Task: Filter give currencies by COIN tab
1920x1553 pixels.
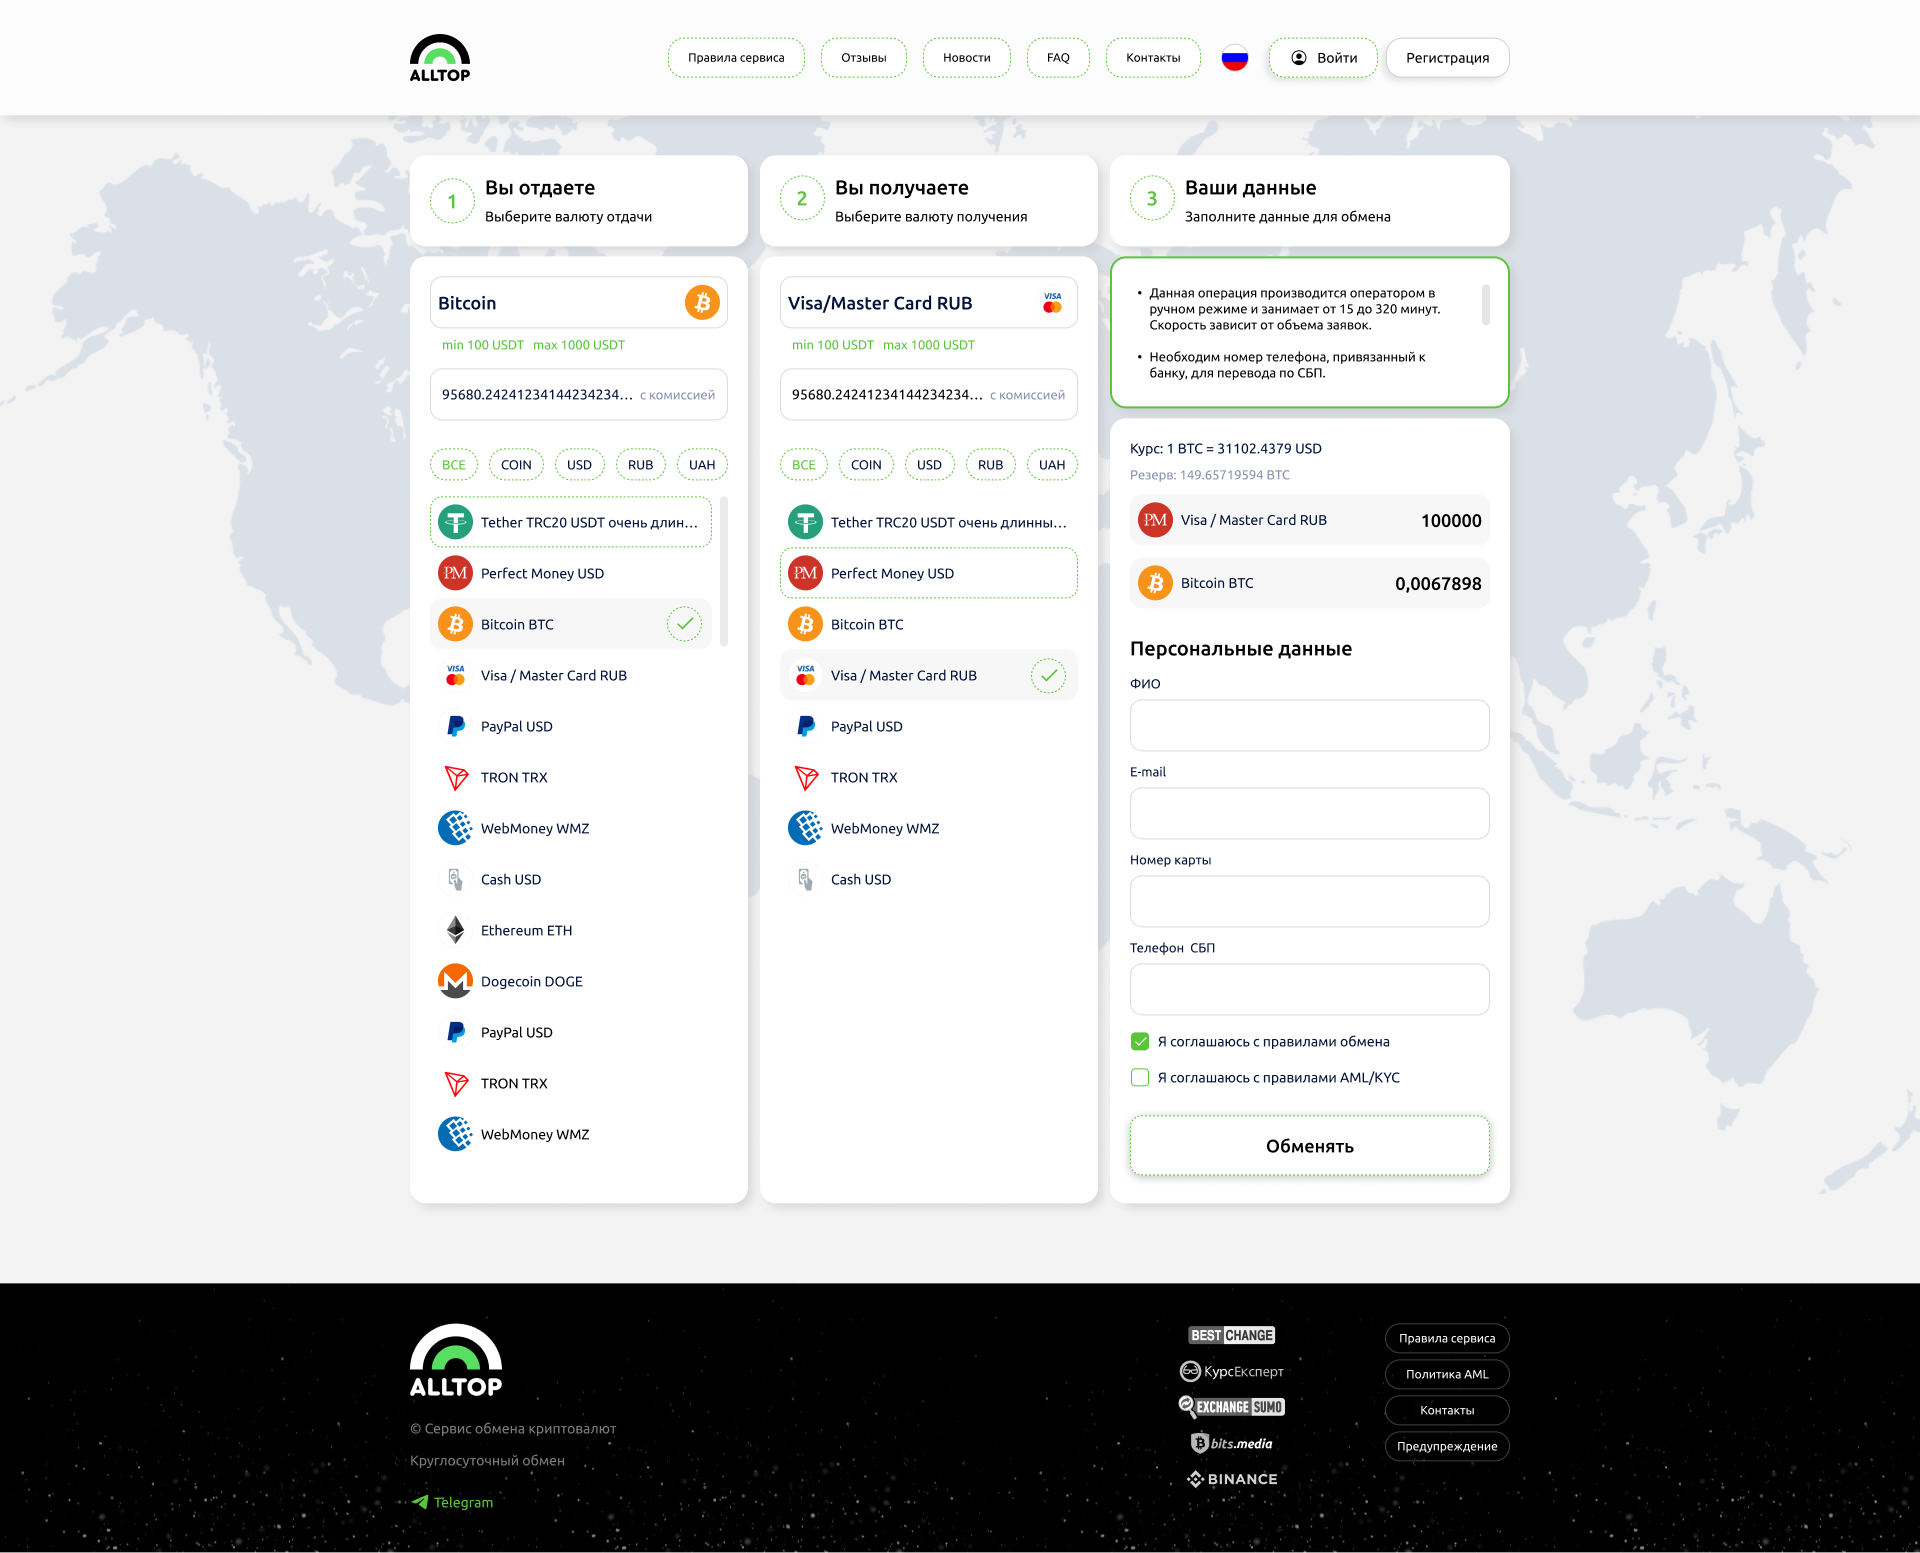Action: pos(516,465)
